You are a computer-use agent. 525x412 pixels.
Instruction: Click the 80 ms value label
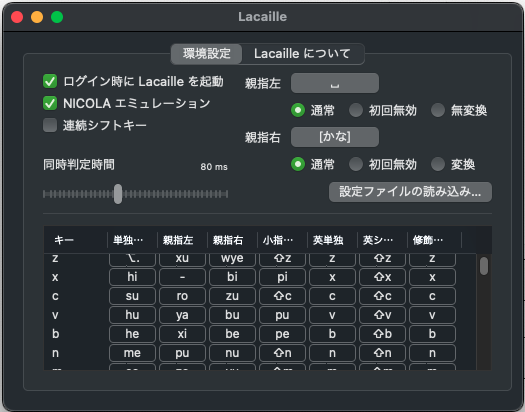click(x=214, y=167)
